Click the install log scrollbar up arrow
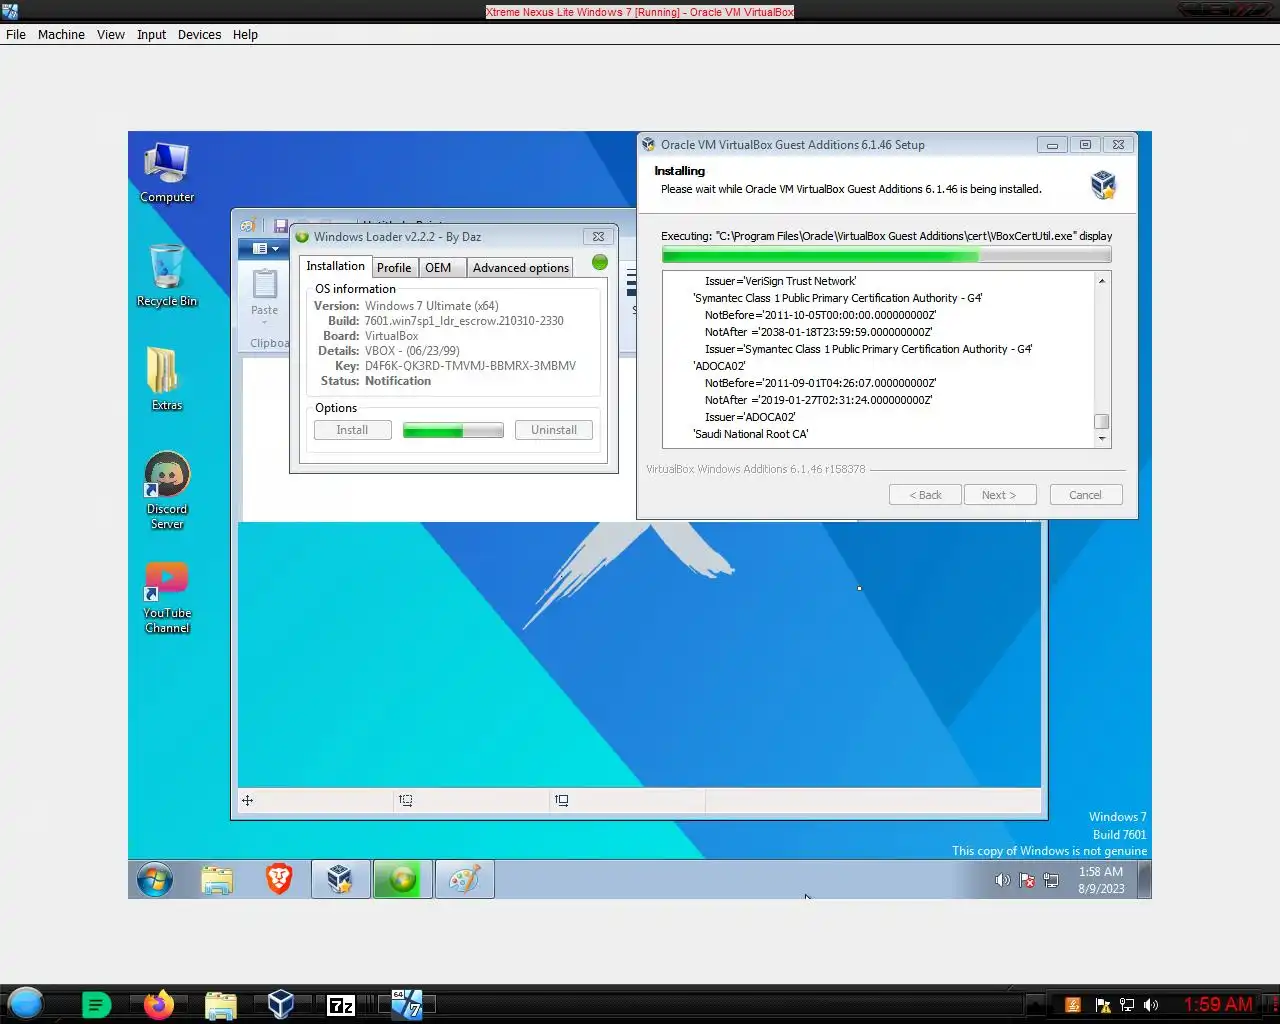 point(1102,281)
